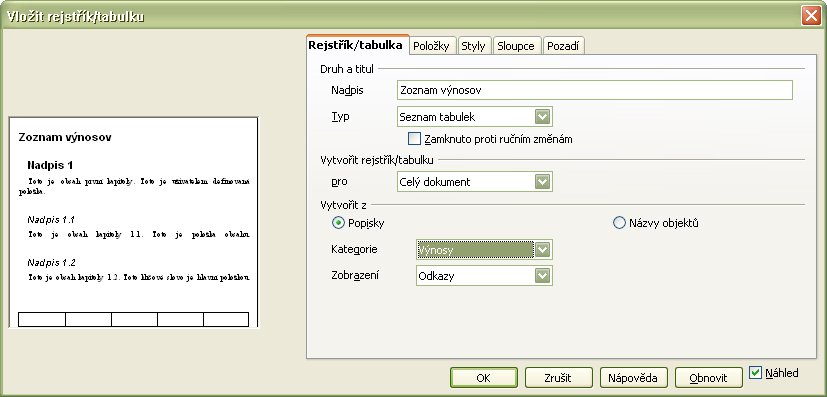Select the Popisky radio button
827x397 pixels.
(339, 223)
